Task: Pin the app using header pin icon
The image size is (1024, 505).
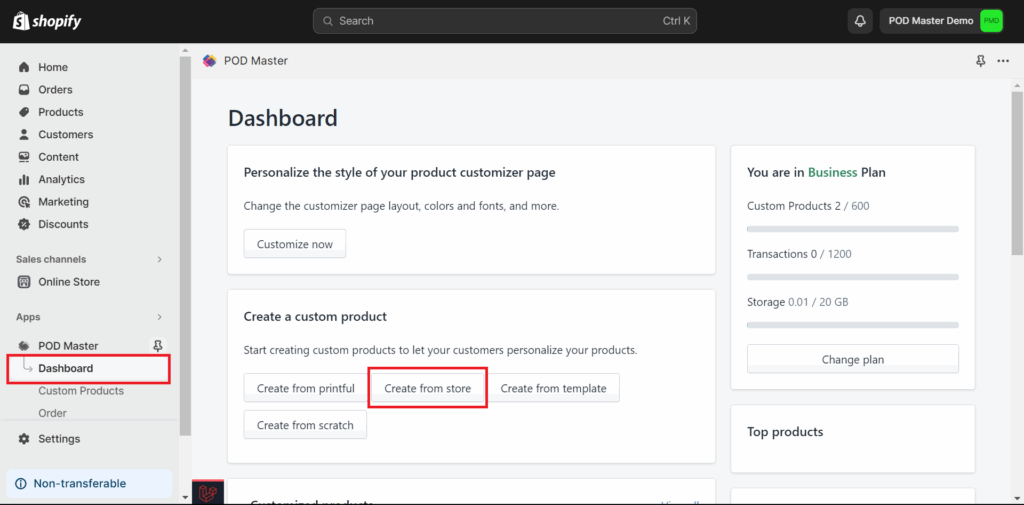Action: point(980,61)
